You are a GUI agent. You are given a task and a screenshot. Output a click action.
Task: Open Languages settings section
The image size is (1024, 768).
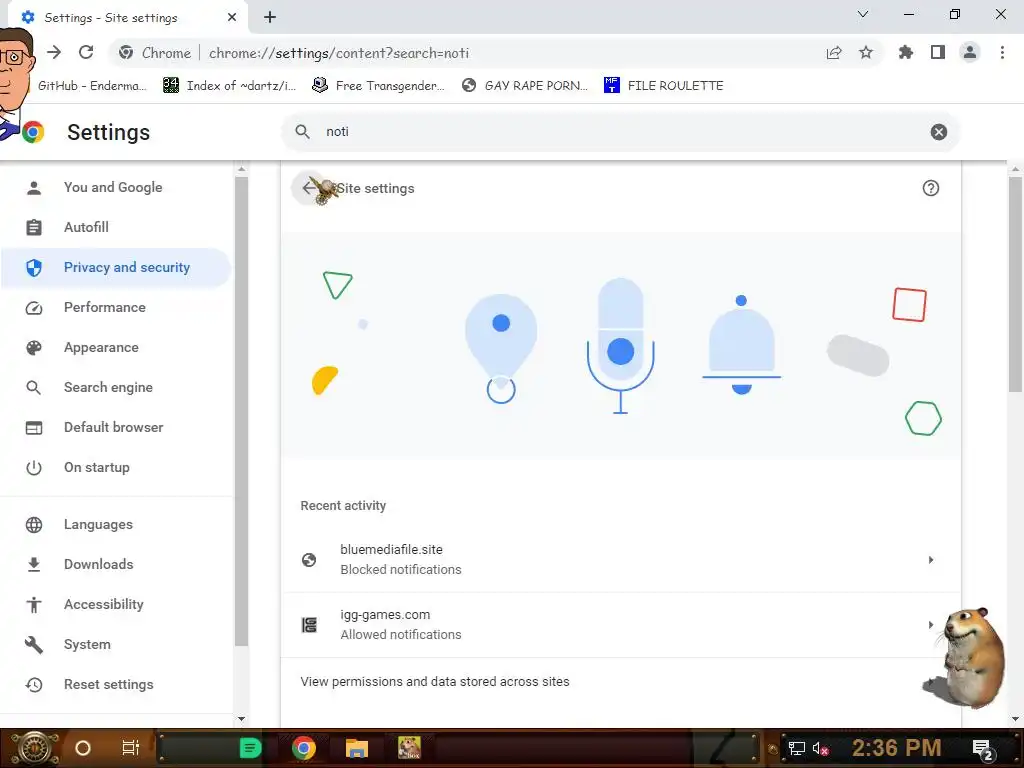point(116,524)
